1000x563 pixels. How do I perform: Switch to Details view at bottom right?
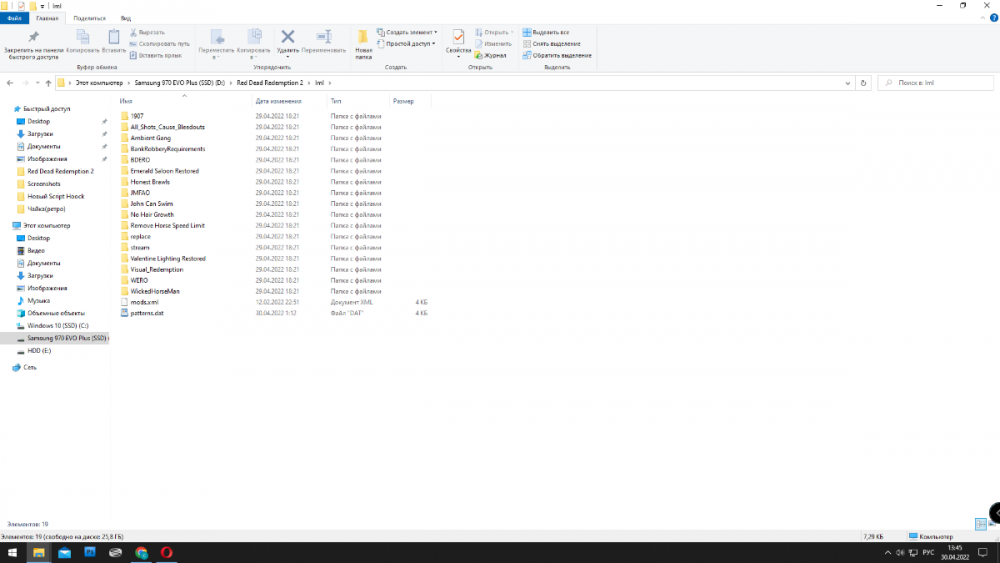[x=981, y=524]
